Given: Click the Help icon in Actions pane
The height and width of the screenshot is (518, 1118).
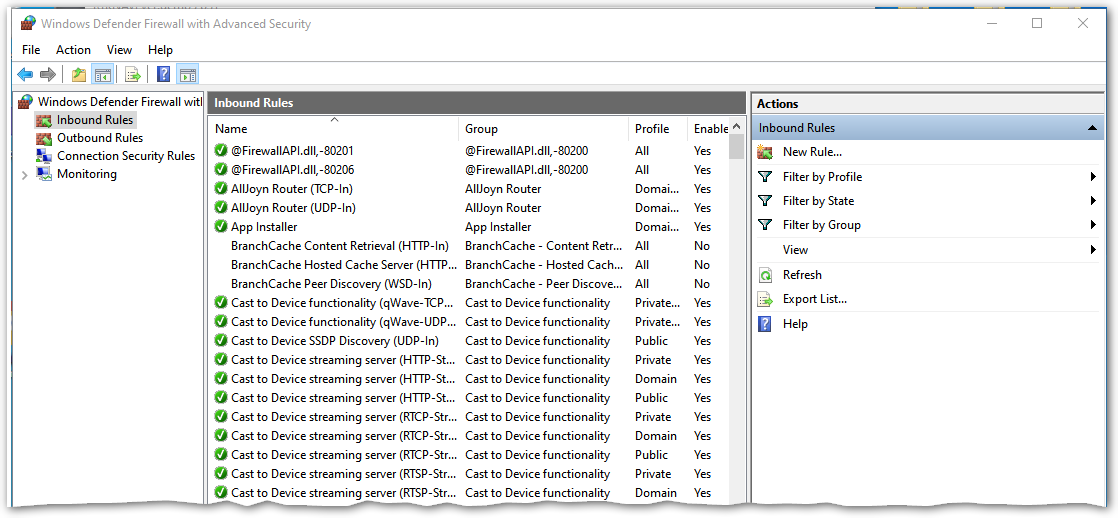Looking at the screenshot, I should [765, 324].
